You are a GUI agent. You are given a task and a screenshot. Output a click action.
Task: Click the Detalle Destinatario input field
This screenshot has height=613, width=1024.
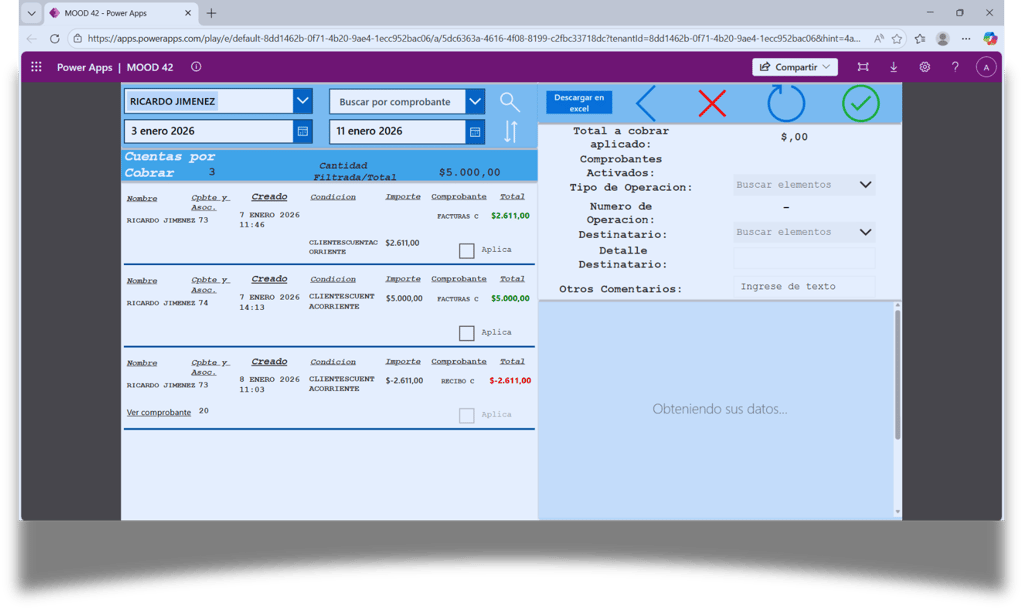[x=804, y=258]
